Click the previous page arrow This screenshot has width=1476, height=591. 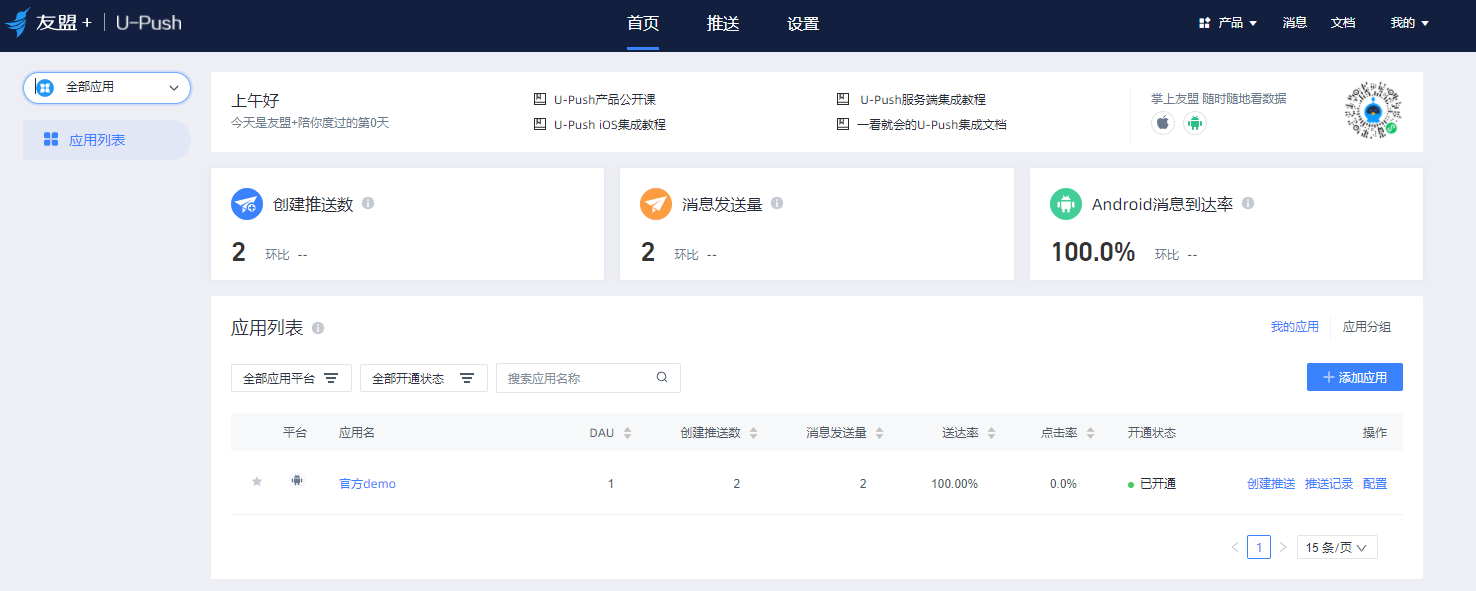coord(1235,547)
